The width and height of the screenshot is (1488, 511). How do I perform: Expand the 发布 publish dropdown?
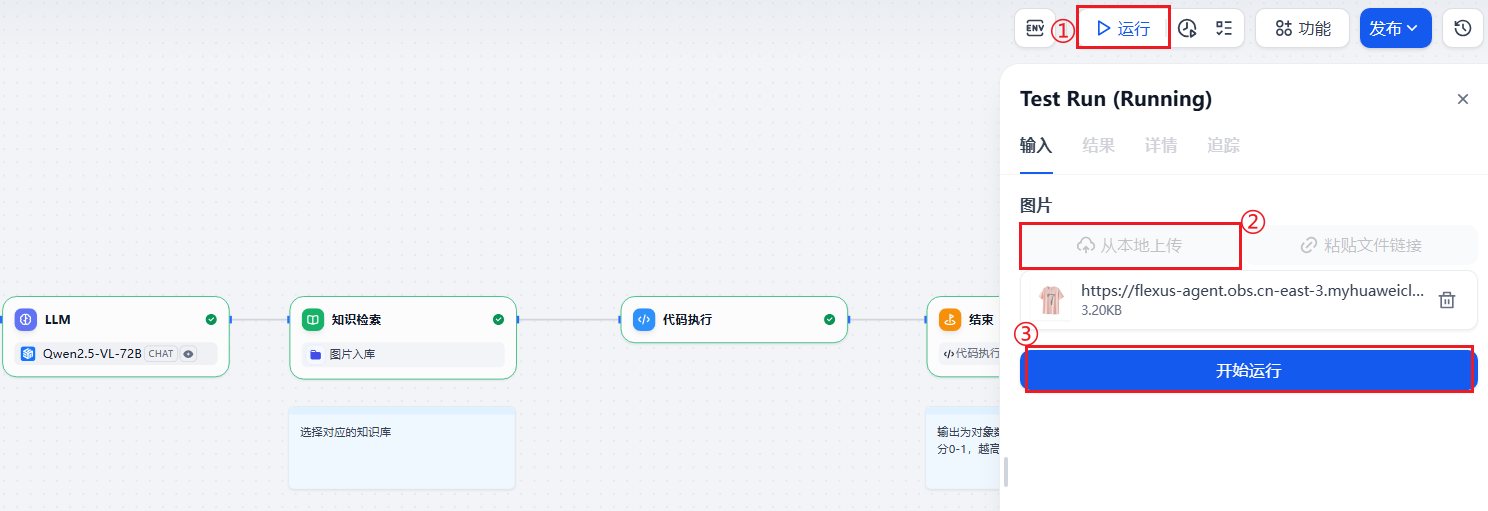coord(1395,28)
